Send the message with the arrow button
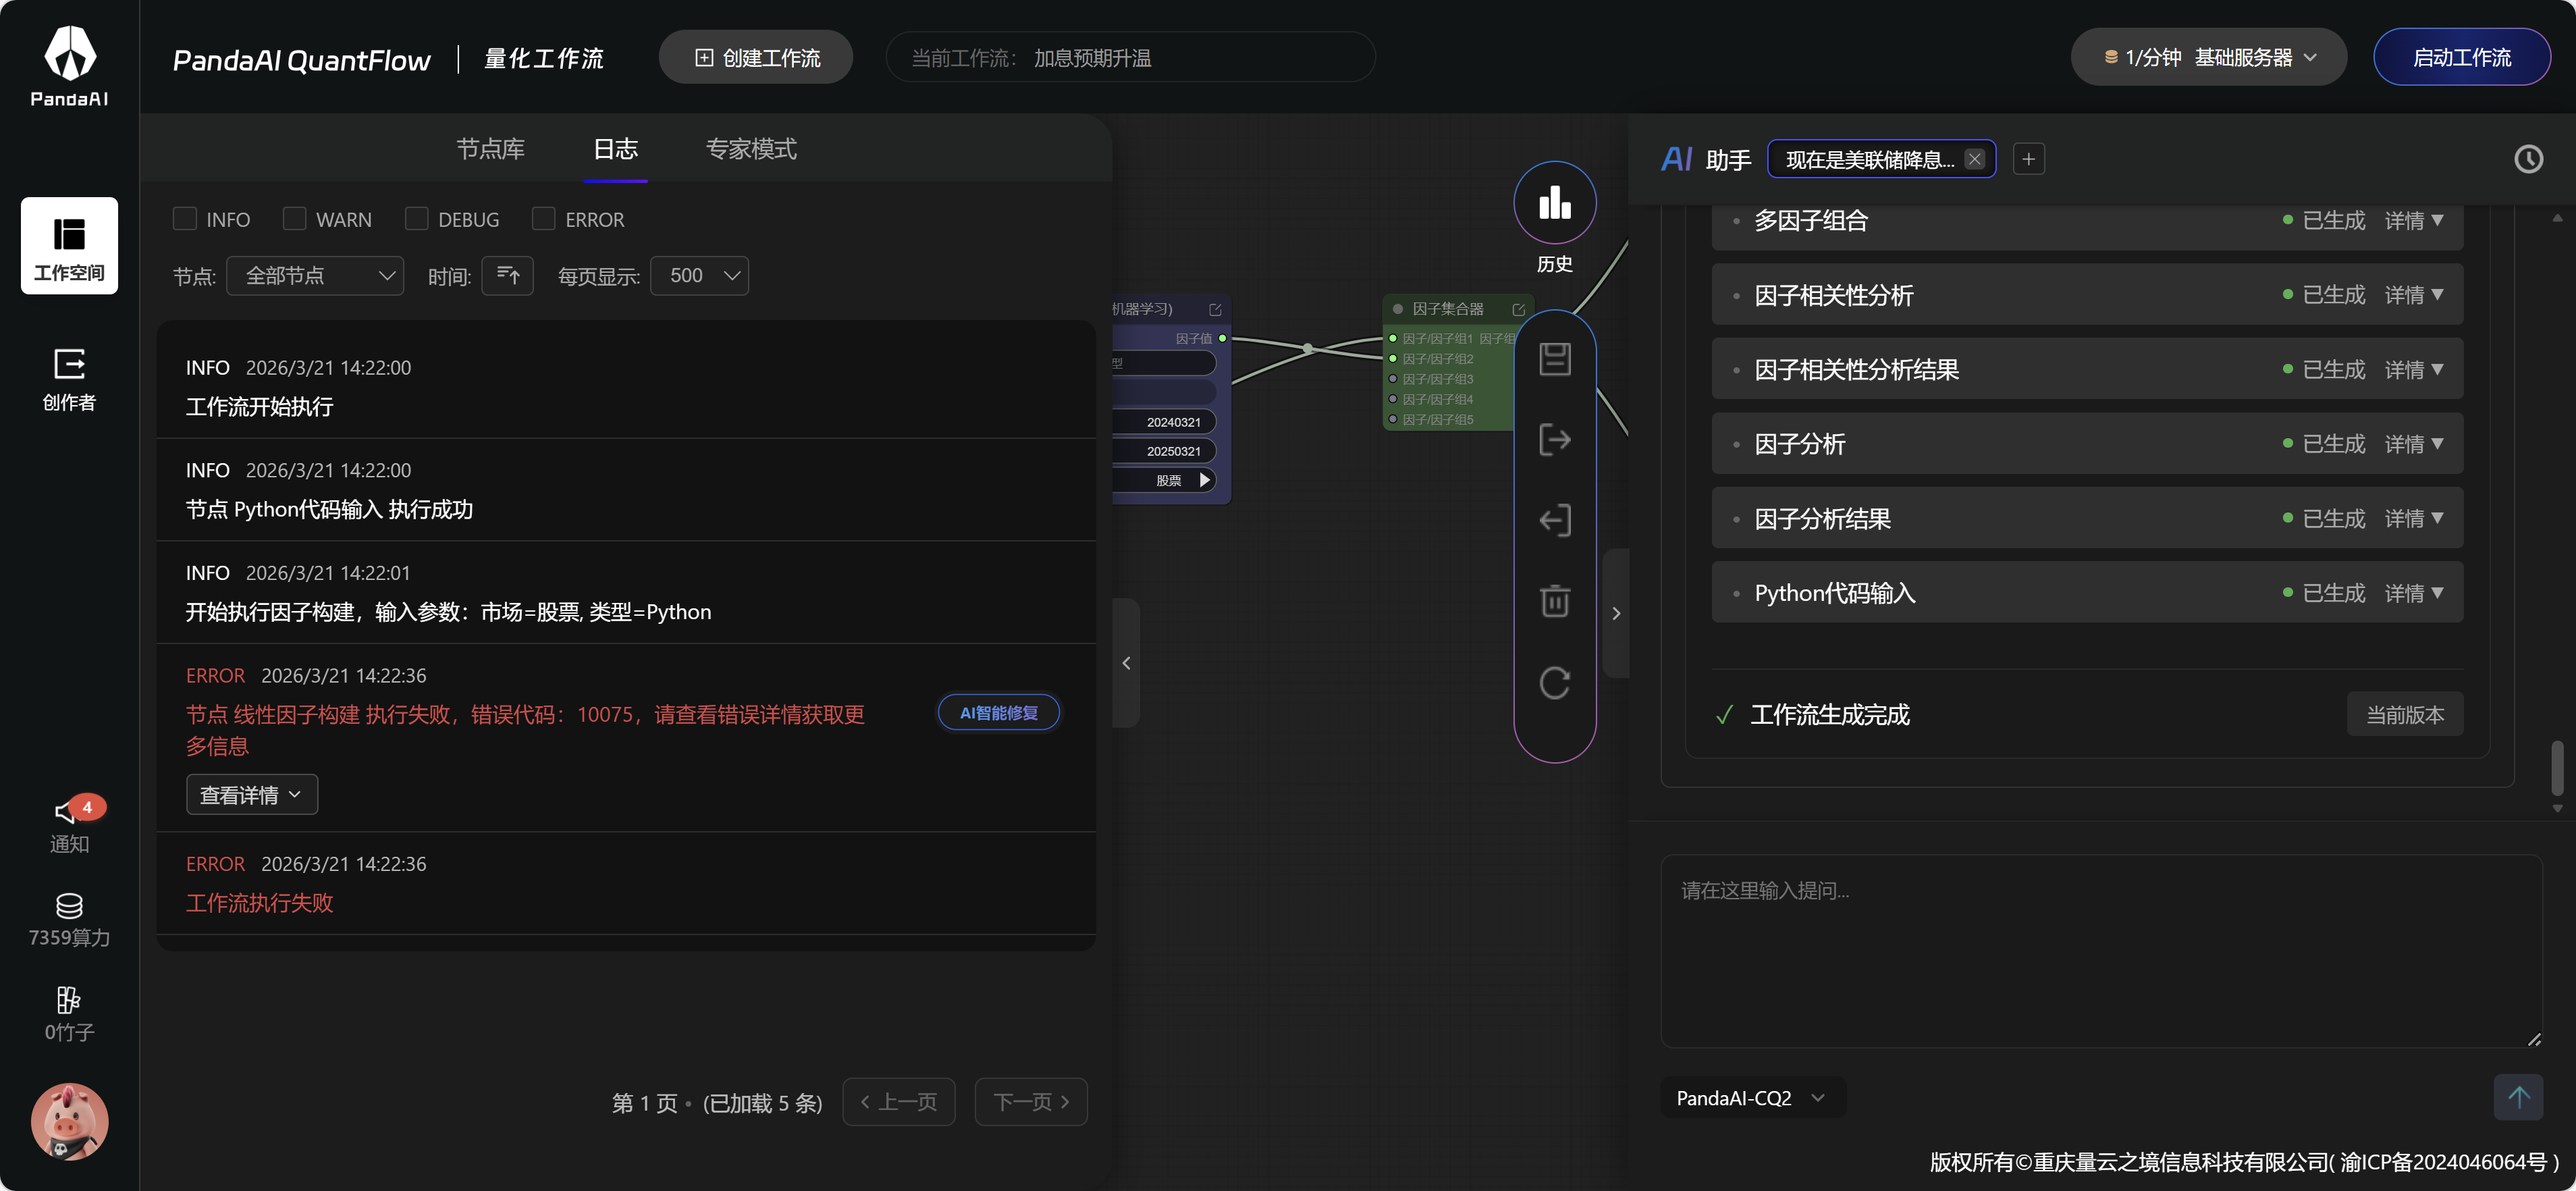This screenshot has height=1191, width=2576. [2518, 1098]
